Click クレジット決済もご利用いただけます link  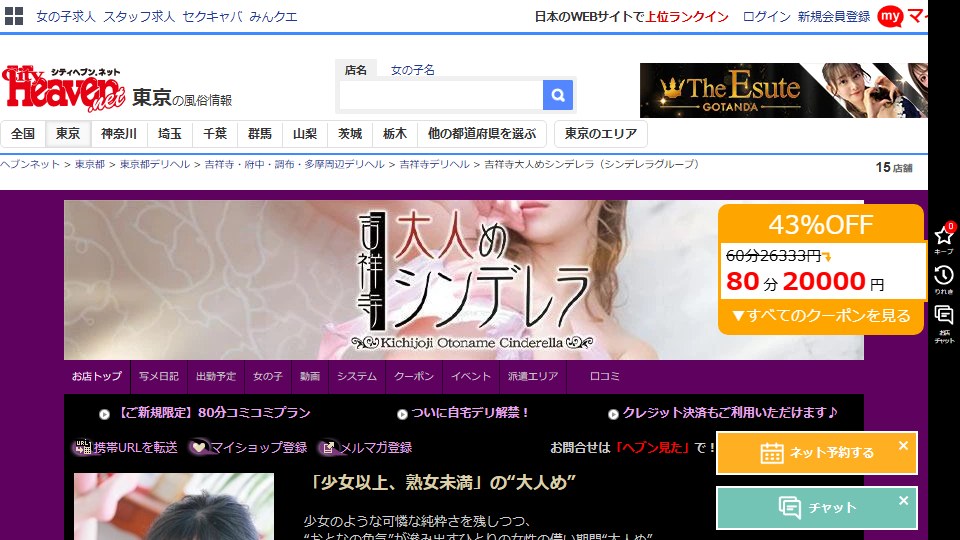[730, 413]
